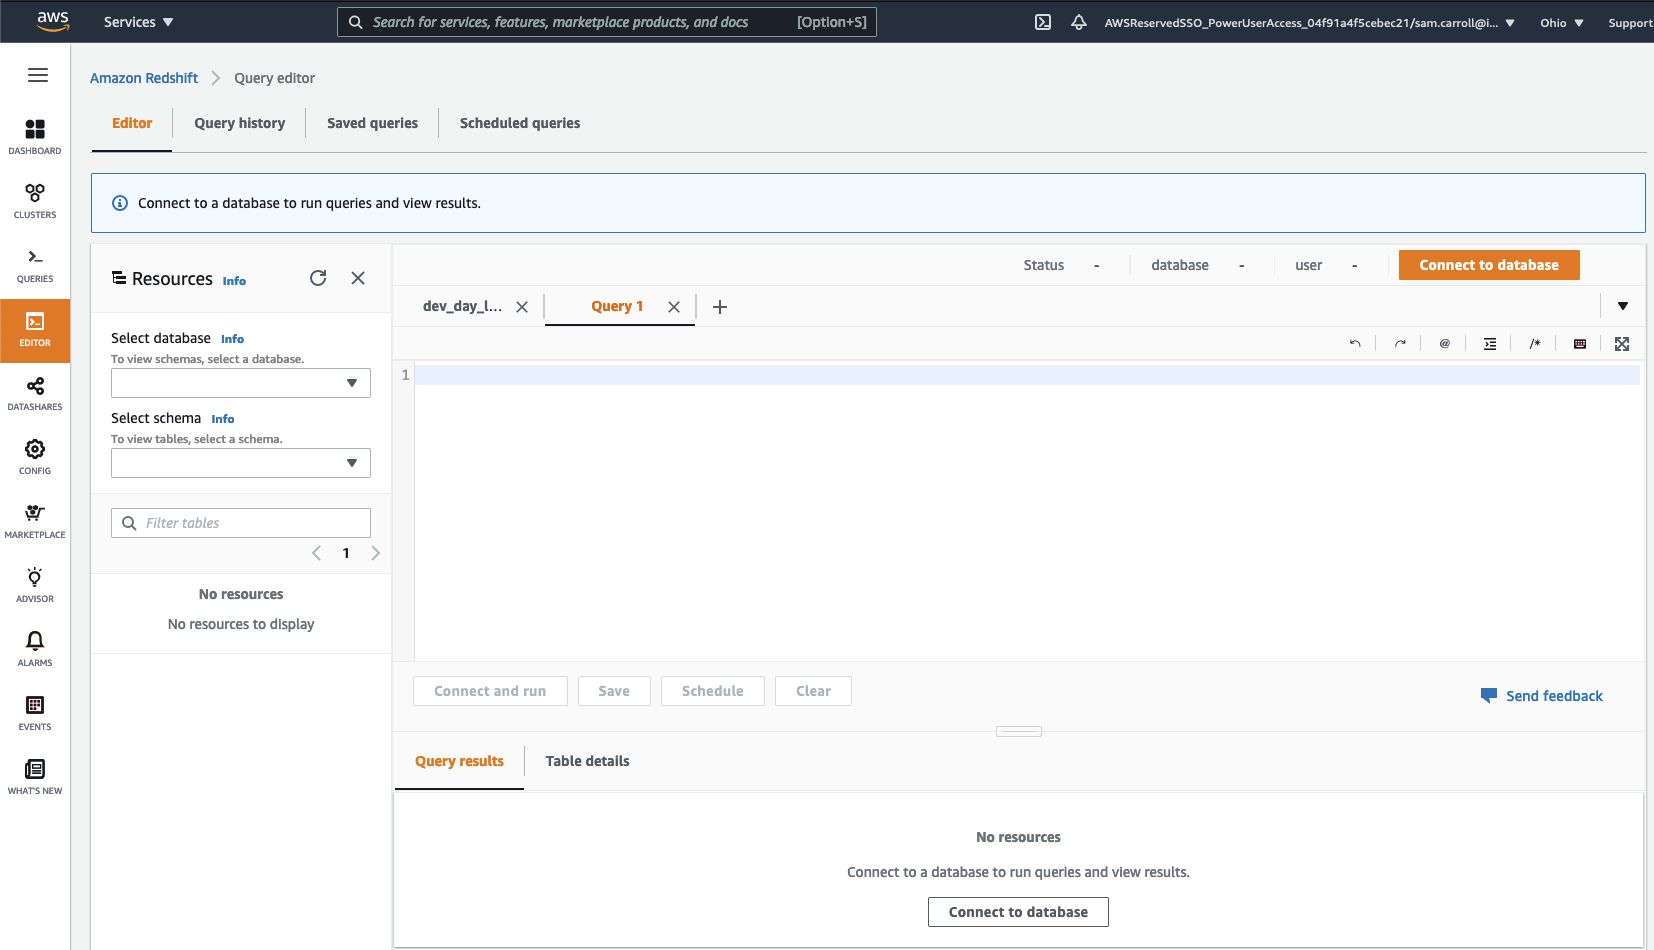Open the Dashboard sidebar icon
Image resolution: width=1654 pixels, height=950 pixels.
pyautogui.click(x=35, y=137)
